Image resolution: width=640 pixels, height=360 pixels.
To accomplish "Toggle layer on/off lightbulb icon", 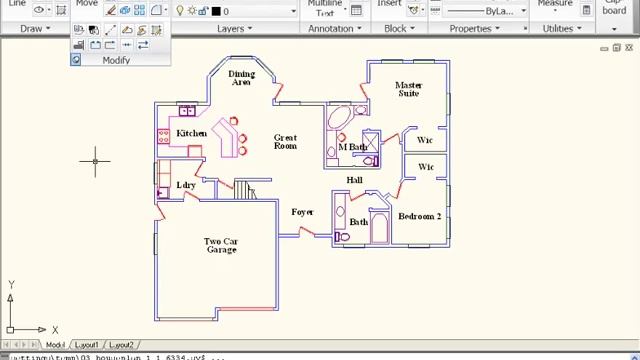I will (180, 11).
